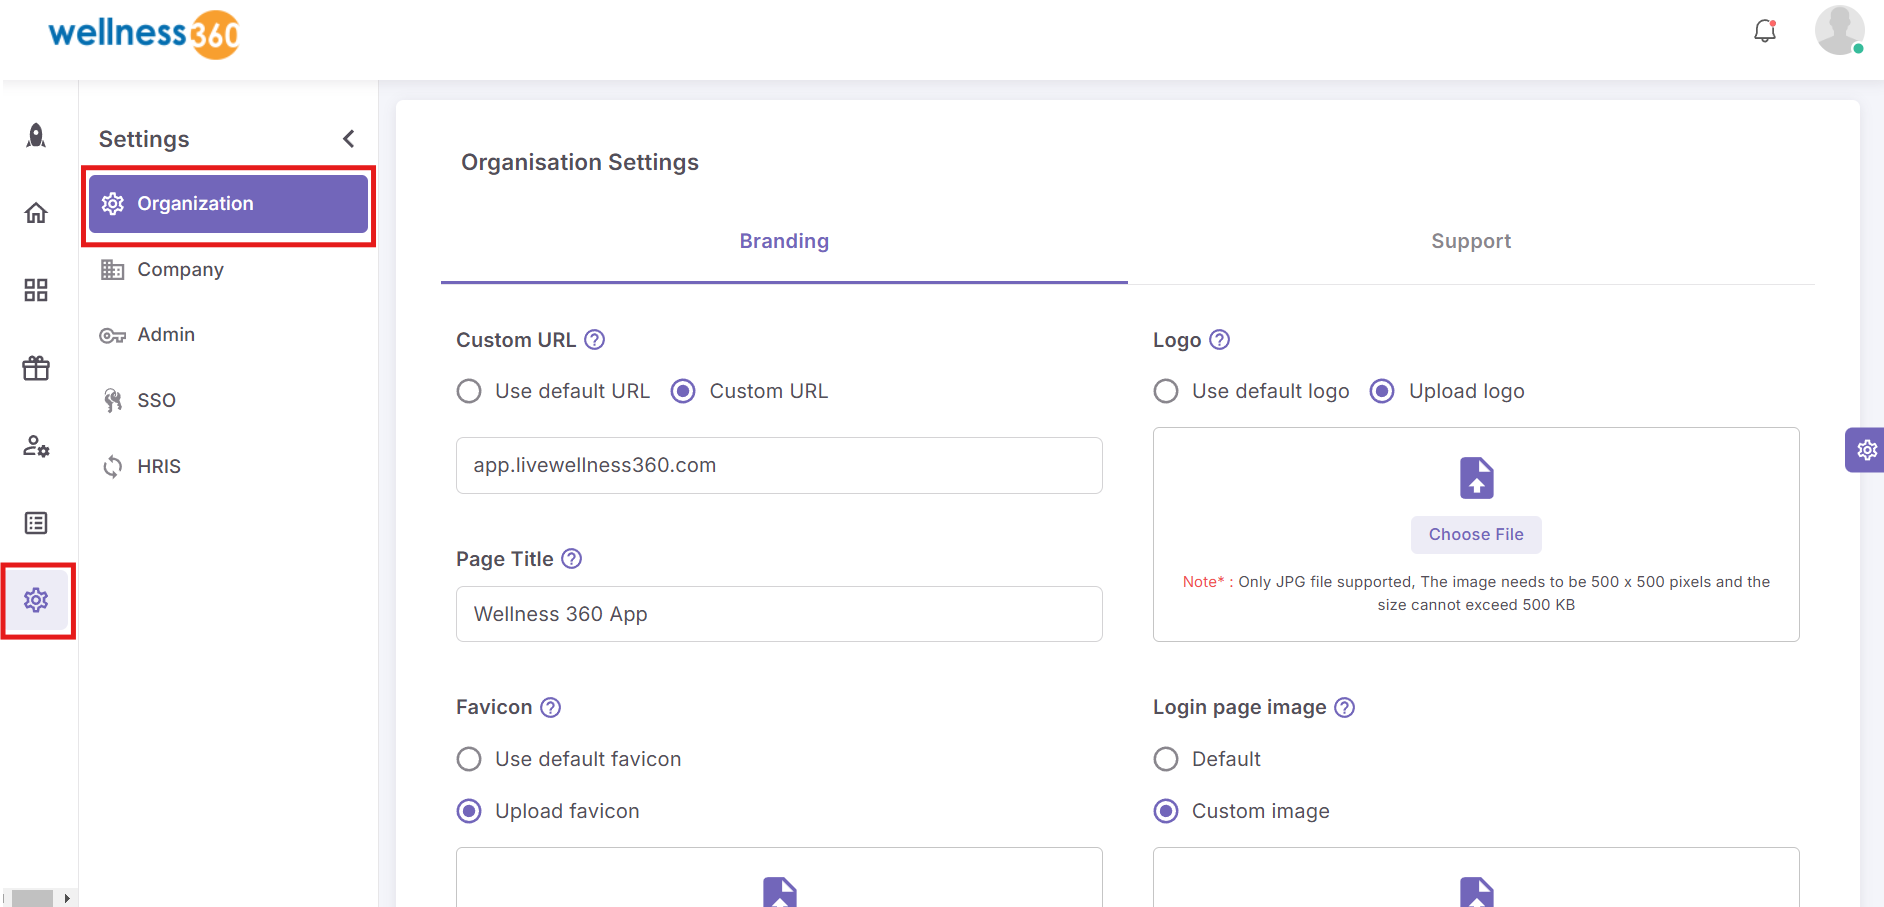The height and width of the screenshot is (907, 1884).
Task: Open the floating settings gear on the right edge
Action: (1866, 450)
